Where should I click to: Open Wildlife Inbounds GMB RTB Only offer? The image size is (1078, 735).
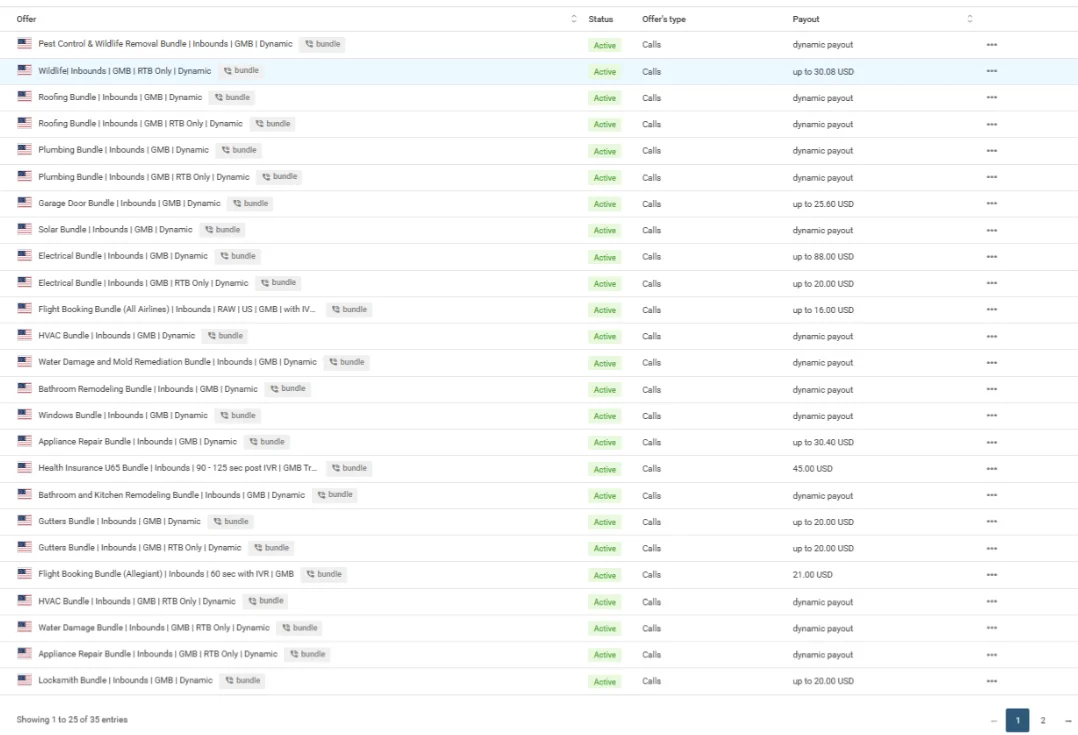pyautogui.click(x=124, y=71)
